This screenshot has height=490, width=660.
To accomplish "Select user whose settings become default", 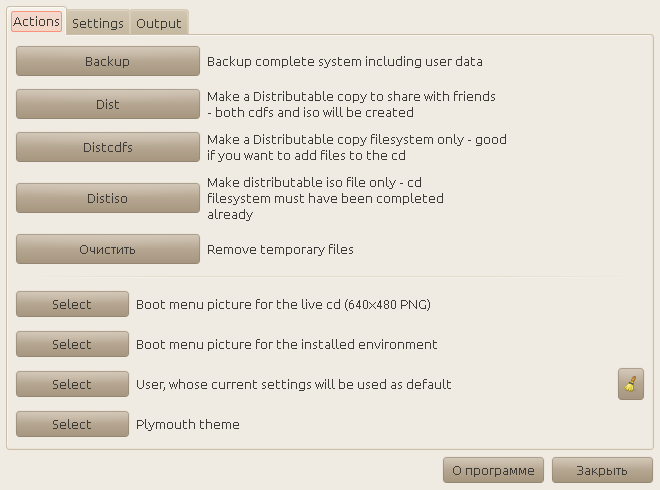I will [72, 384].
